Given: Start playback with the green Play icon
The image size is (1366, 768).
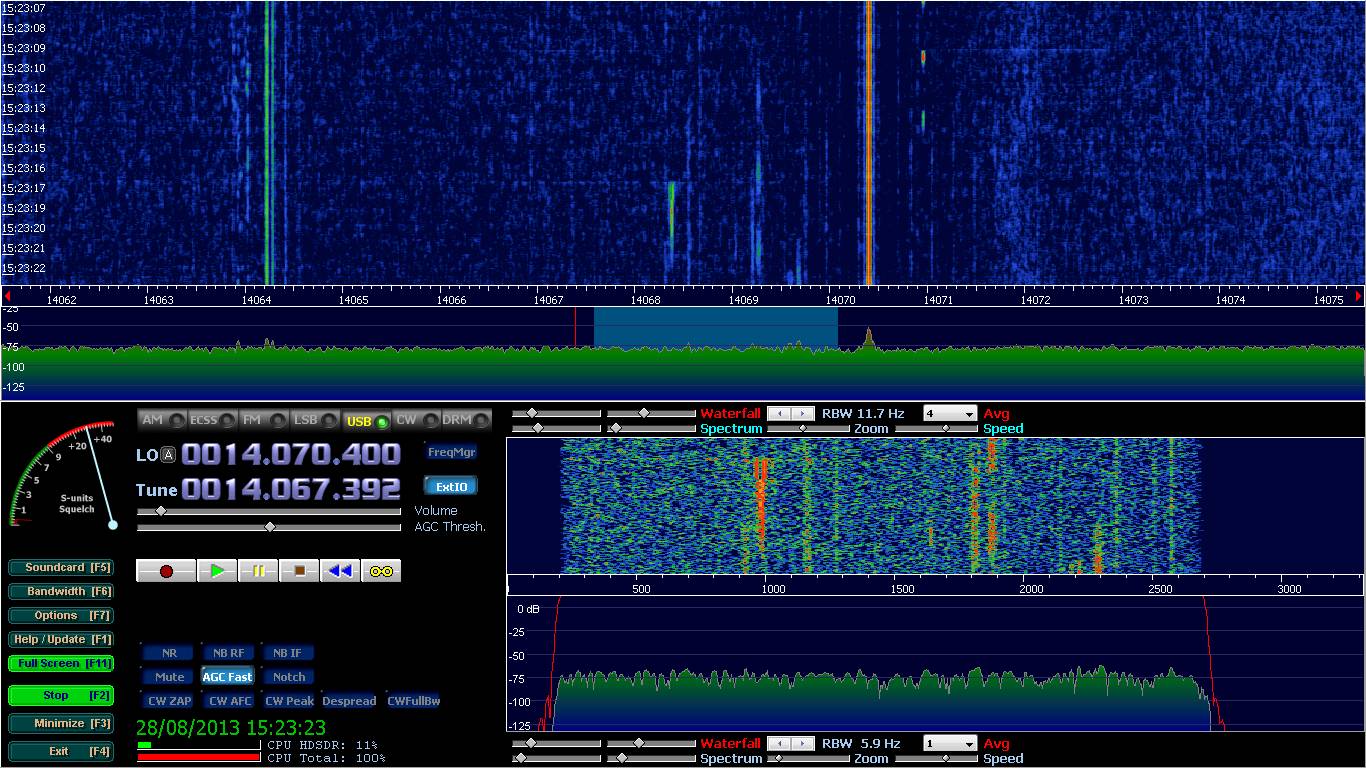Looking at the screenshot, I should pos(218,570).
